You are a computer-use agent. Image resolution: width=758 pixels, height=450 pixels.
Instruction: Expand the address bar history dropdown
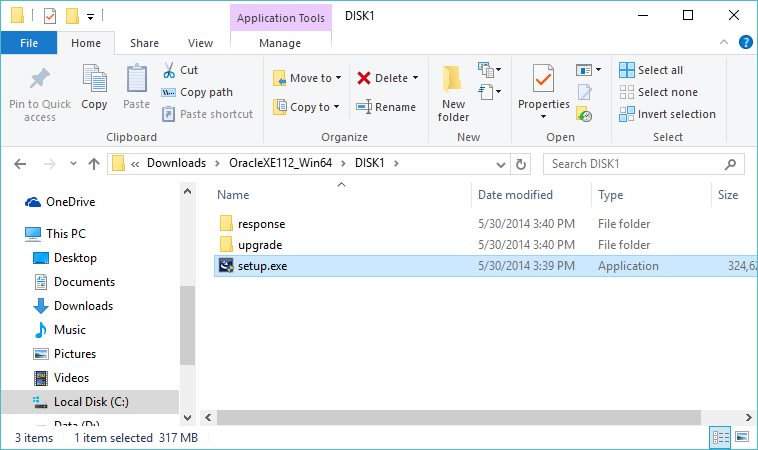click(501, 164)
